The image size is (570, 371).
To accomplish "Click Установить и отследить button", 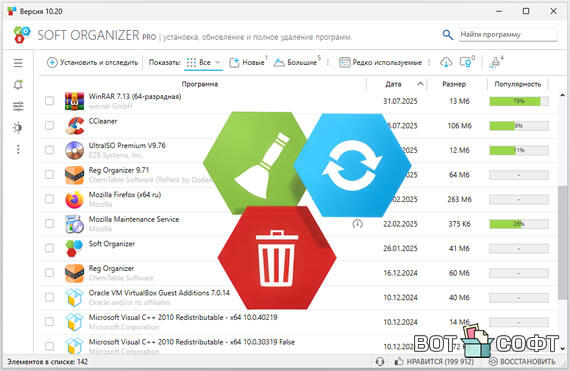I will 93,62.
